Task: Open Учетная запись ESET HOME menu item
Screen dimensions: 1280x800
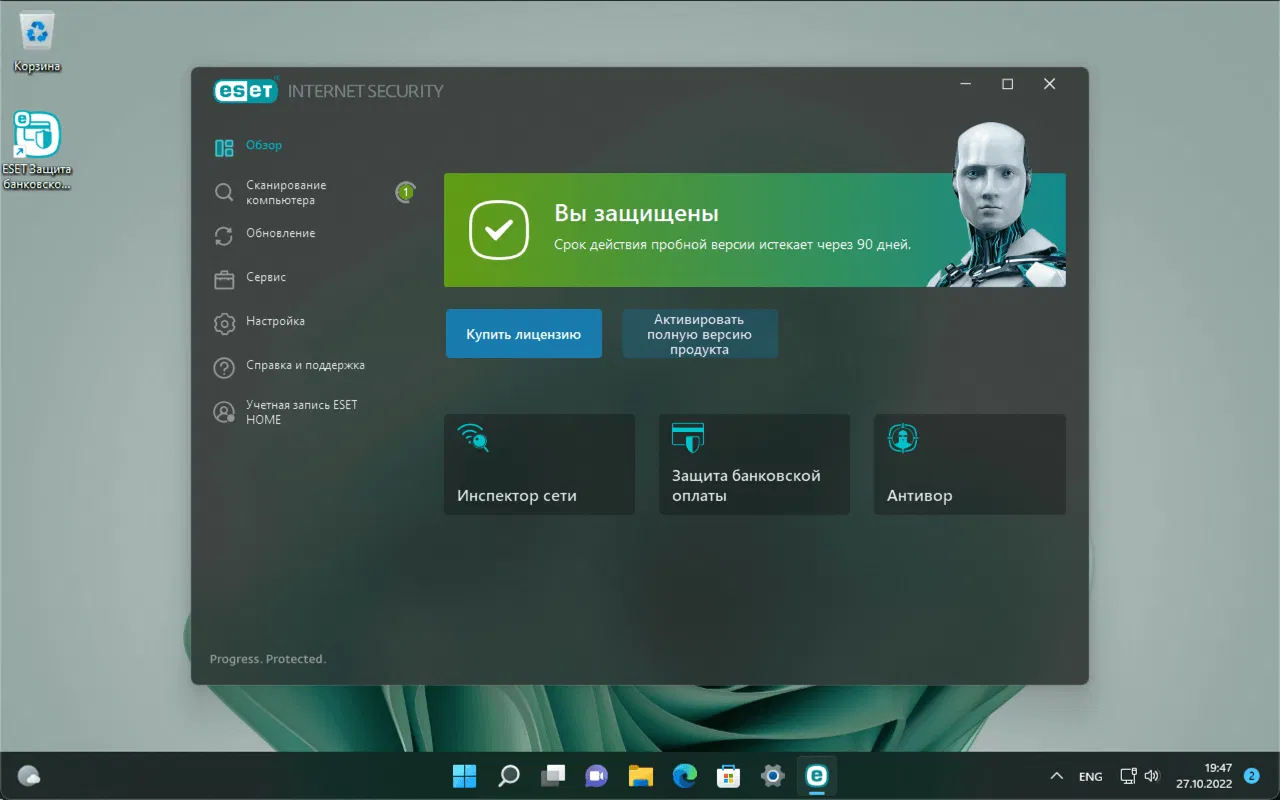Action: point(223,410)
